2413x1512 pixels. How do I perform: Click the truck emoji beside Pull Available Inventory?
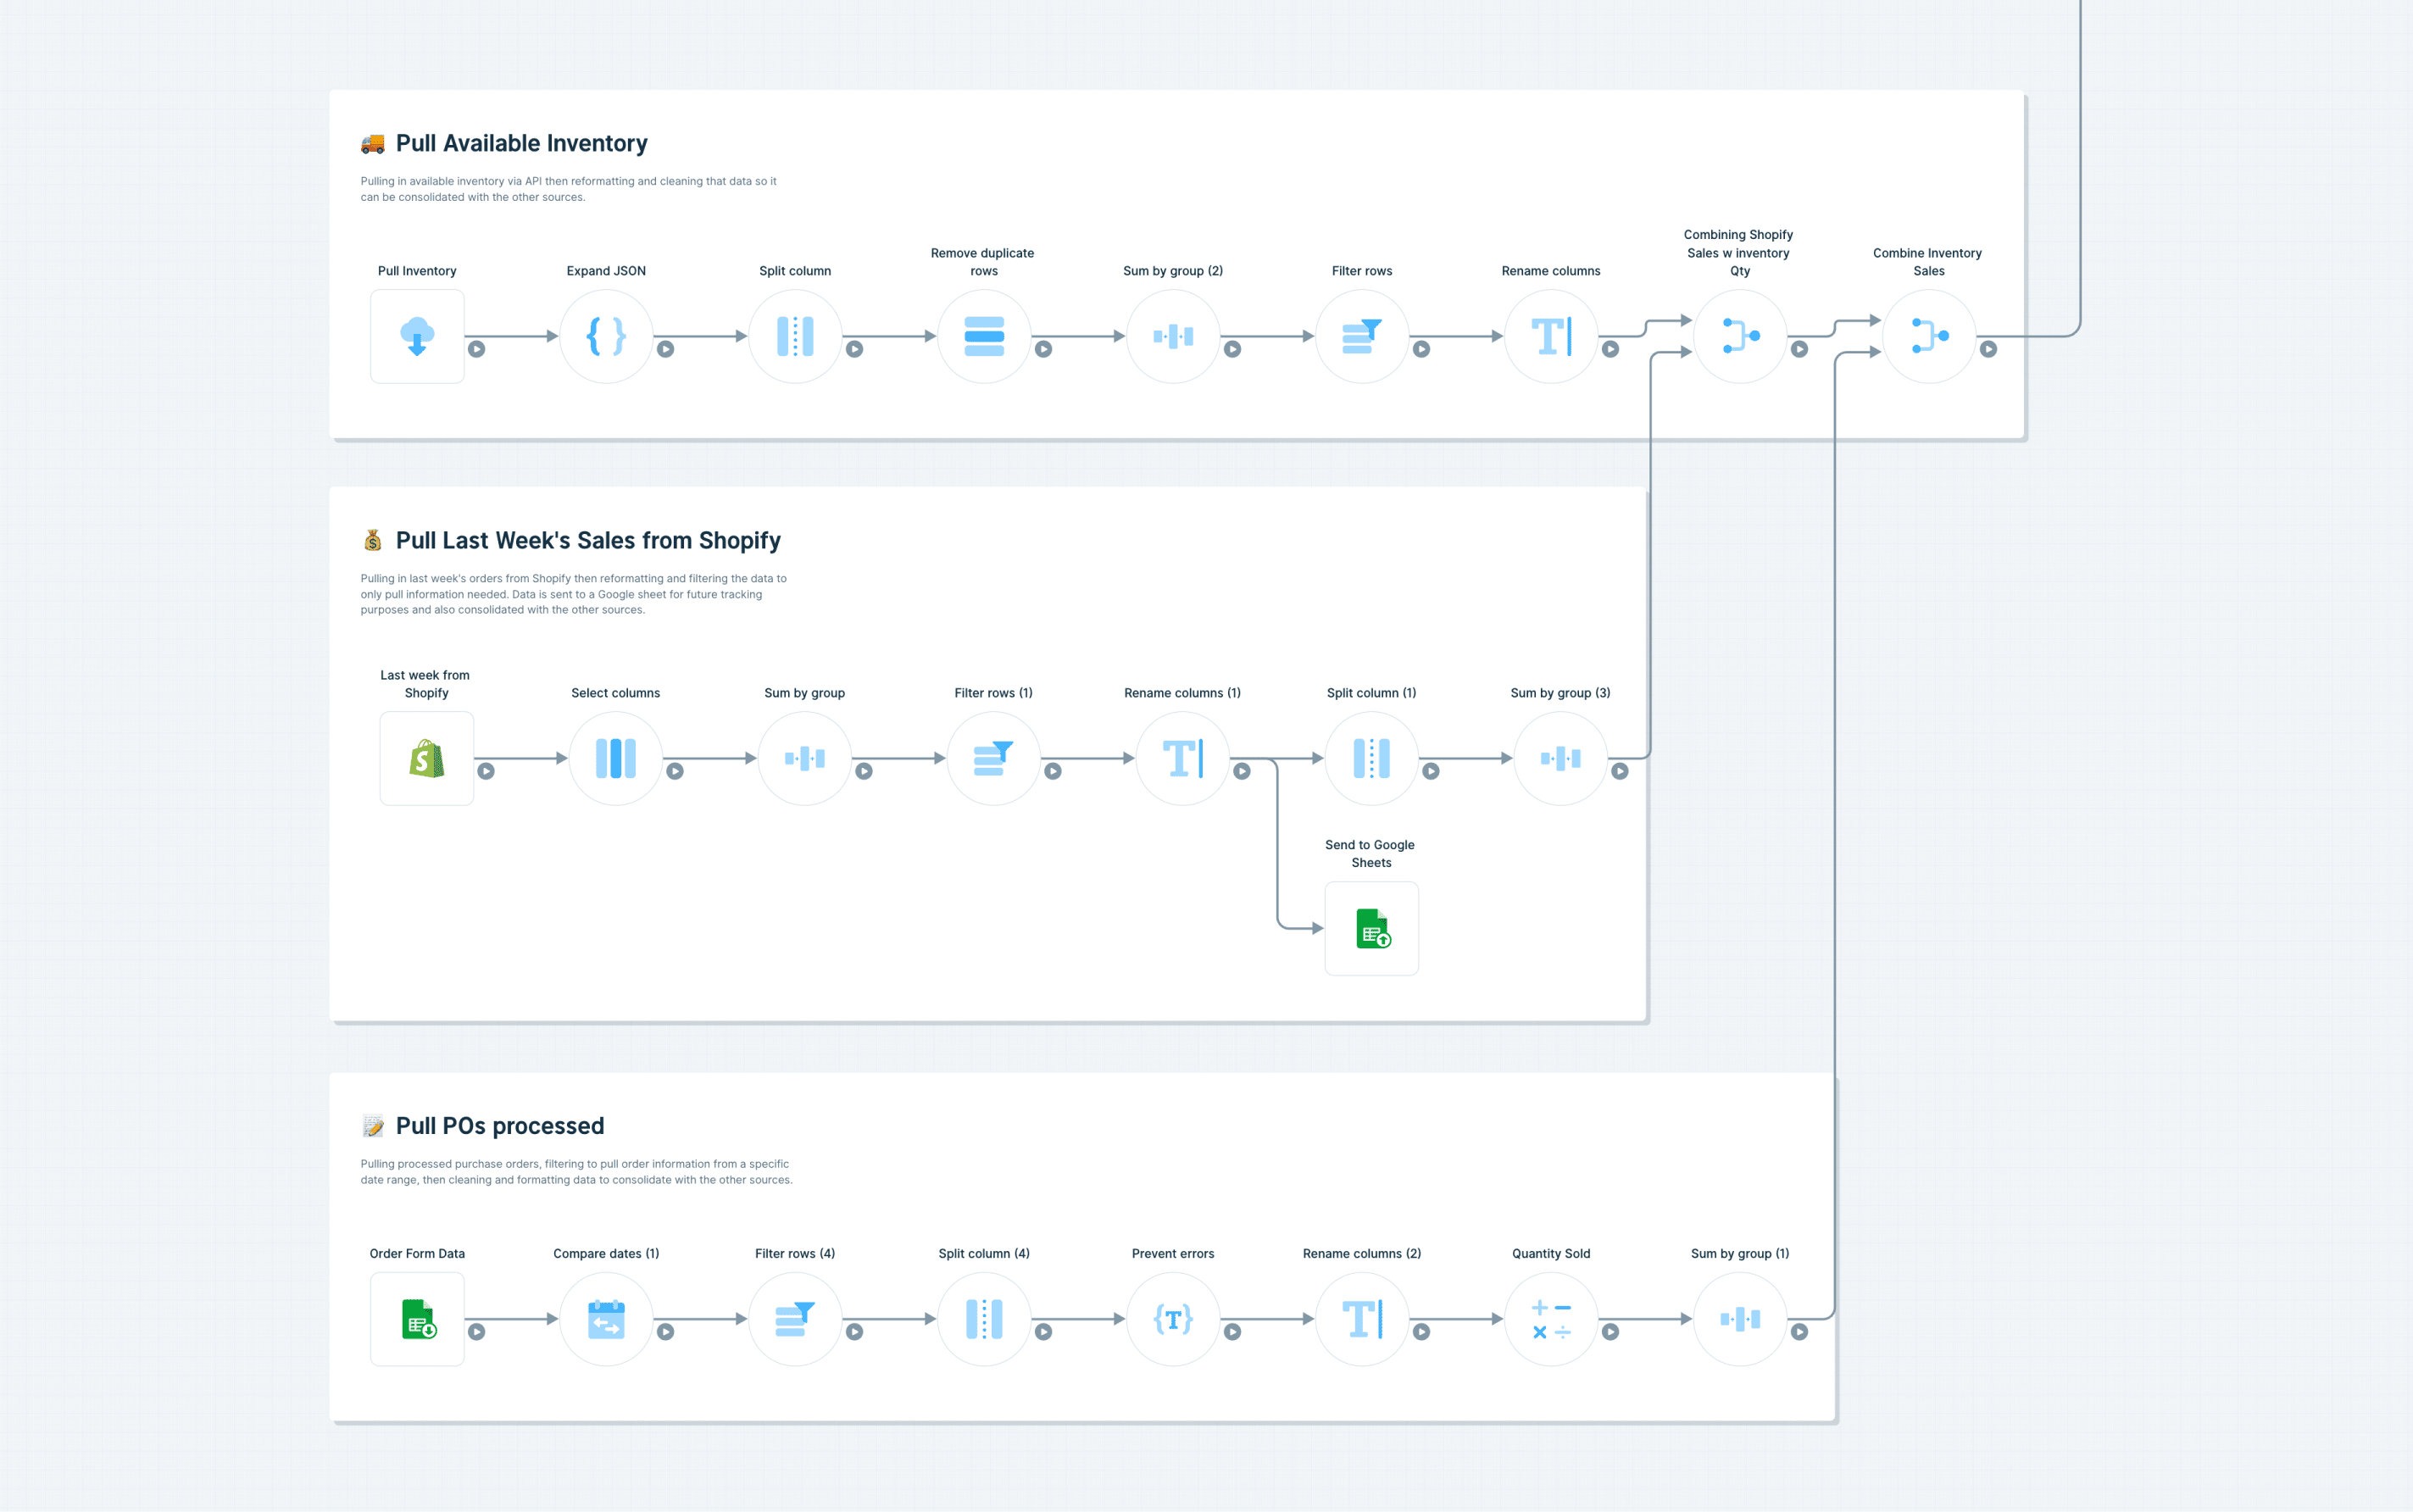[373, 143]
